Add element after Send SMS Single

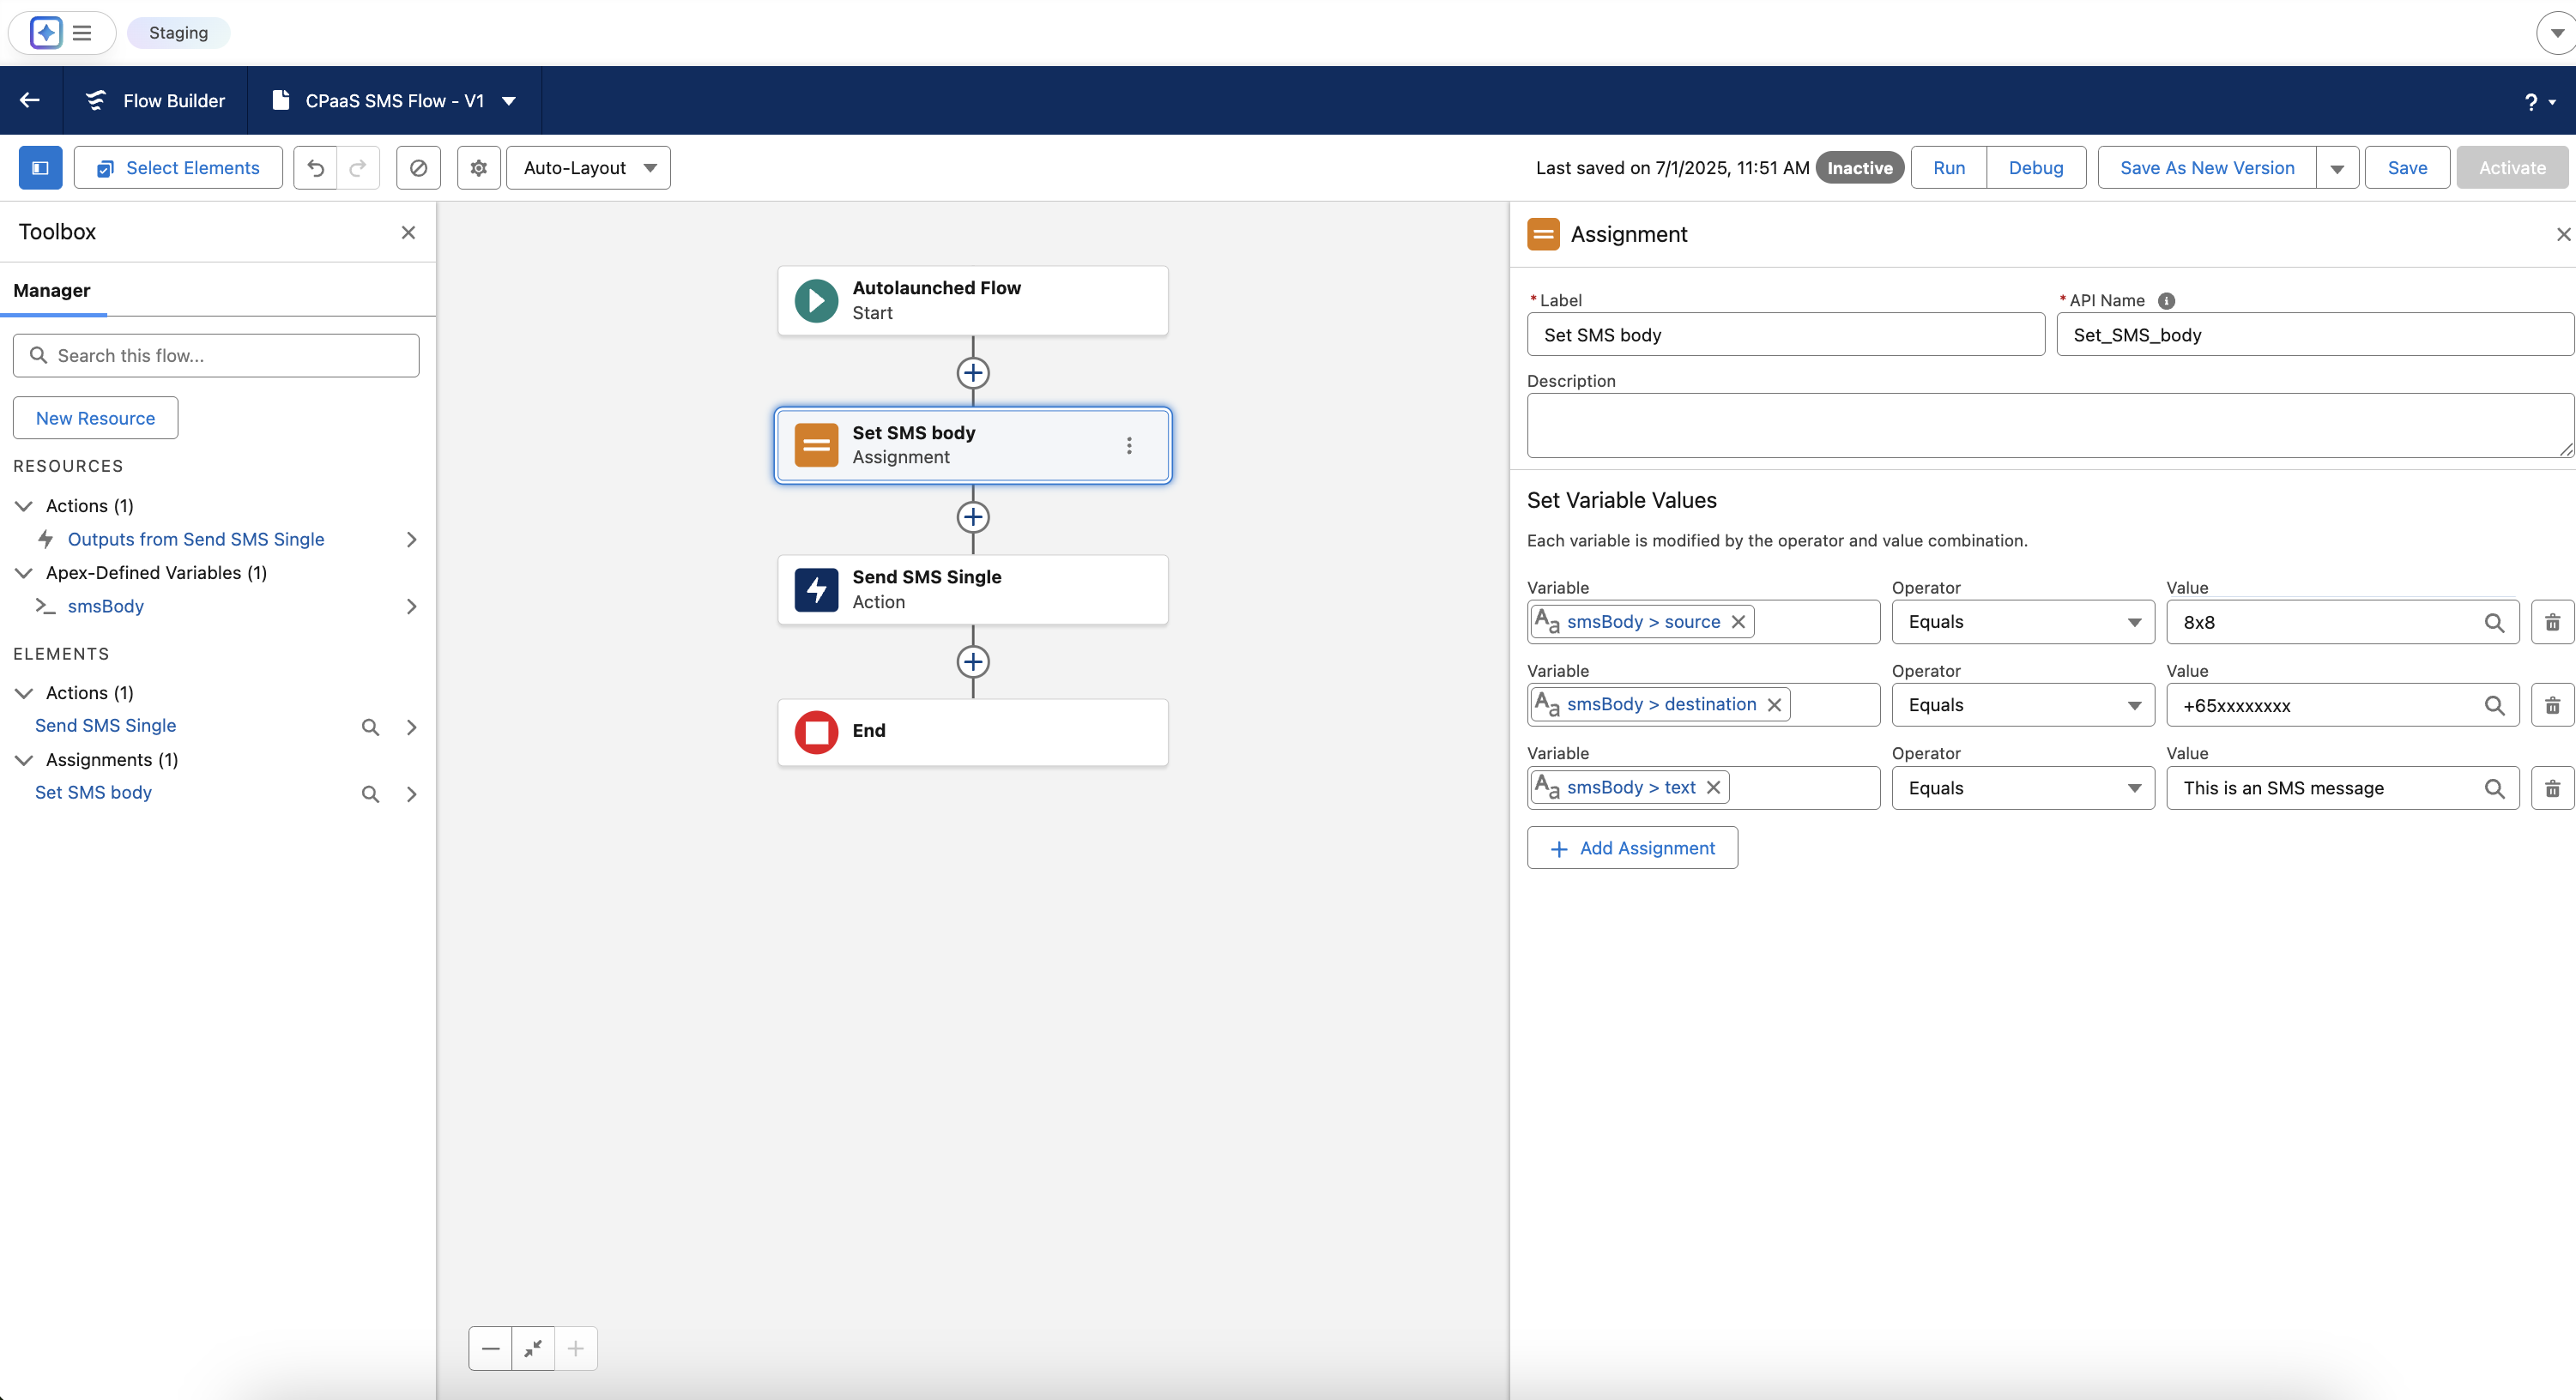coord(972,662)
